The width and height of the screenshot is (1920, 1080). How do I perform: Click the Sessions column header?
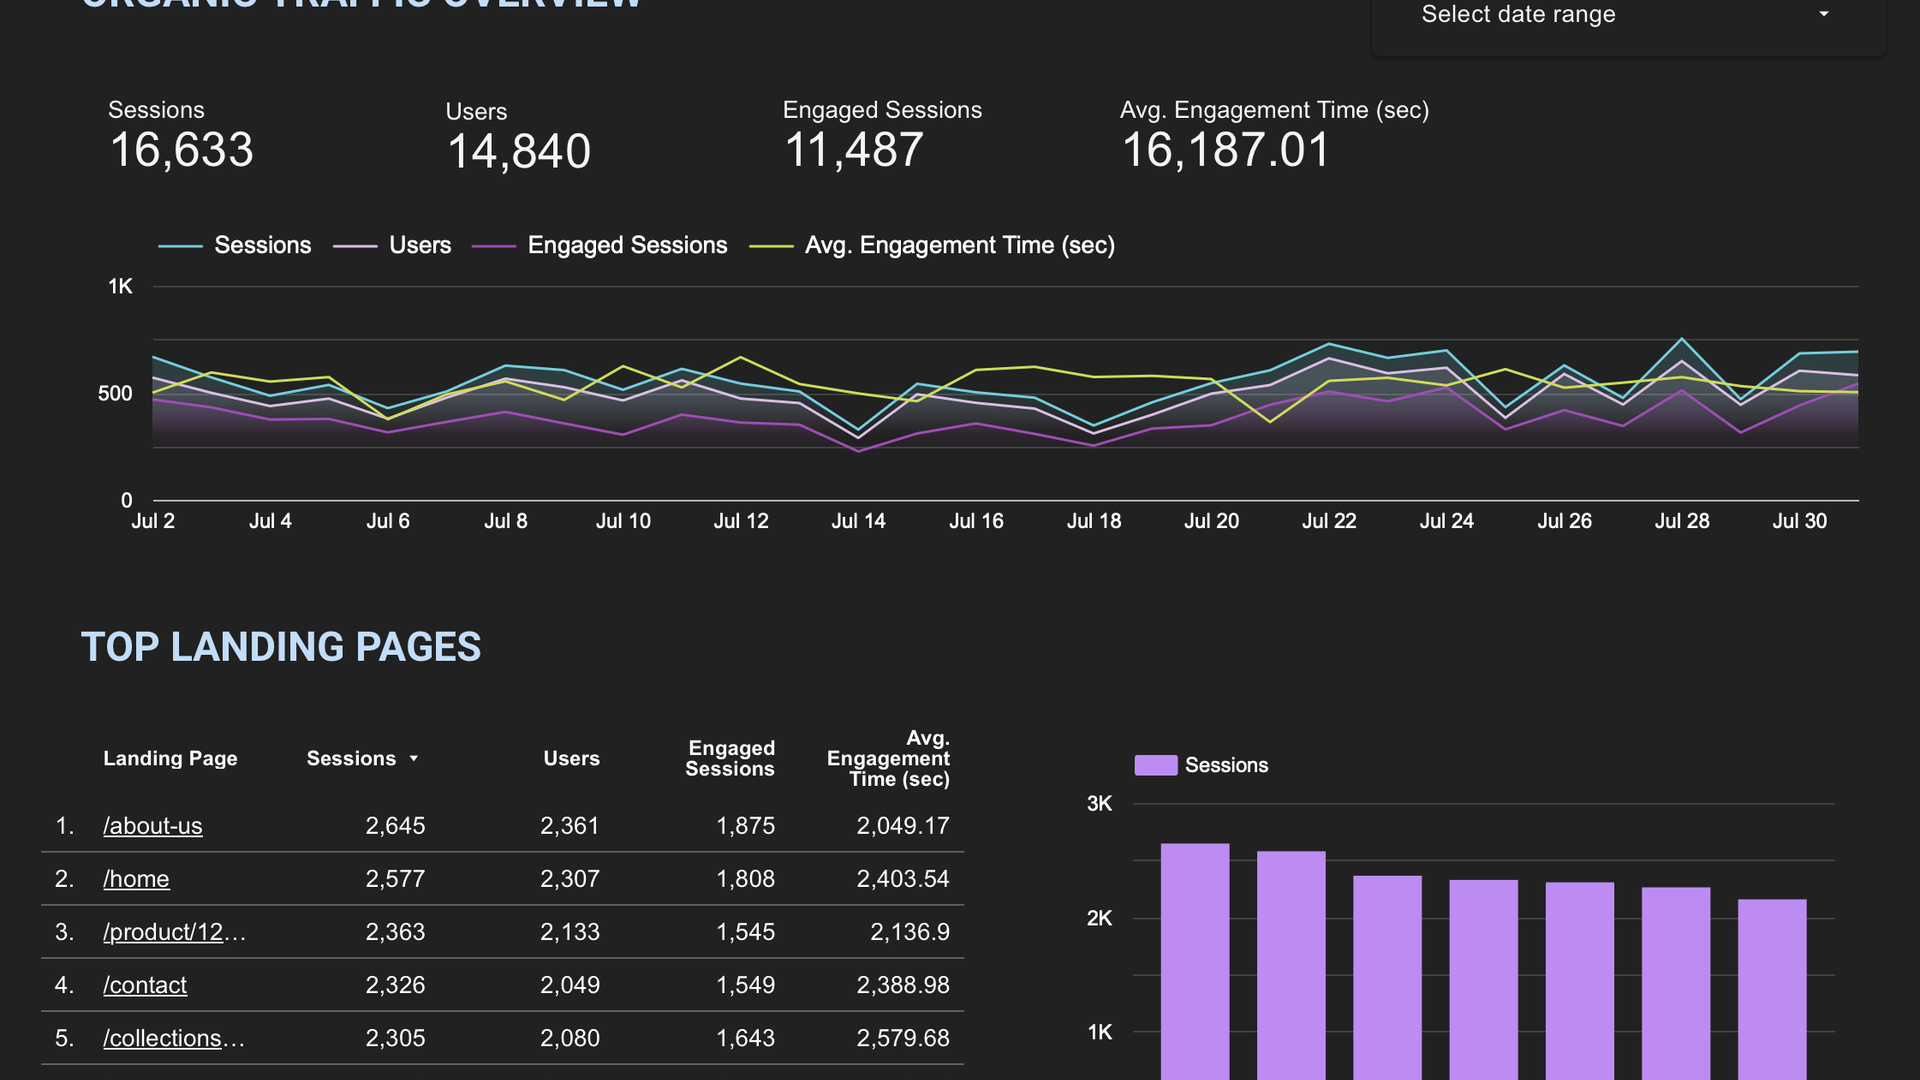click(351, 759)
